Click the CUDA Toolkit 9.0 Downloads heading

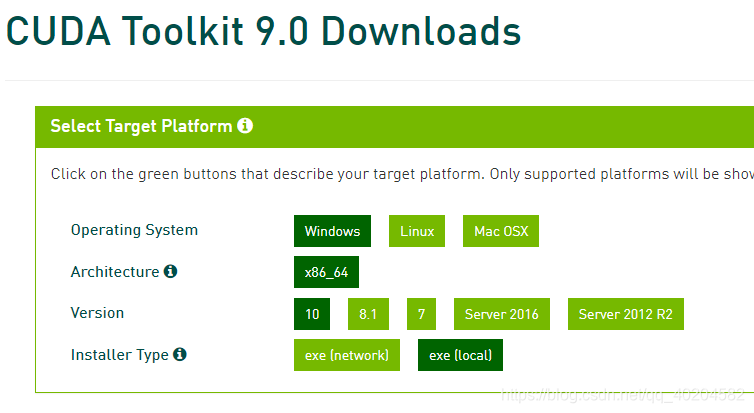click(264, 31)
